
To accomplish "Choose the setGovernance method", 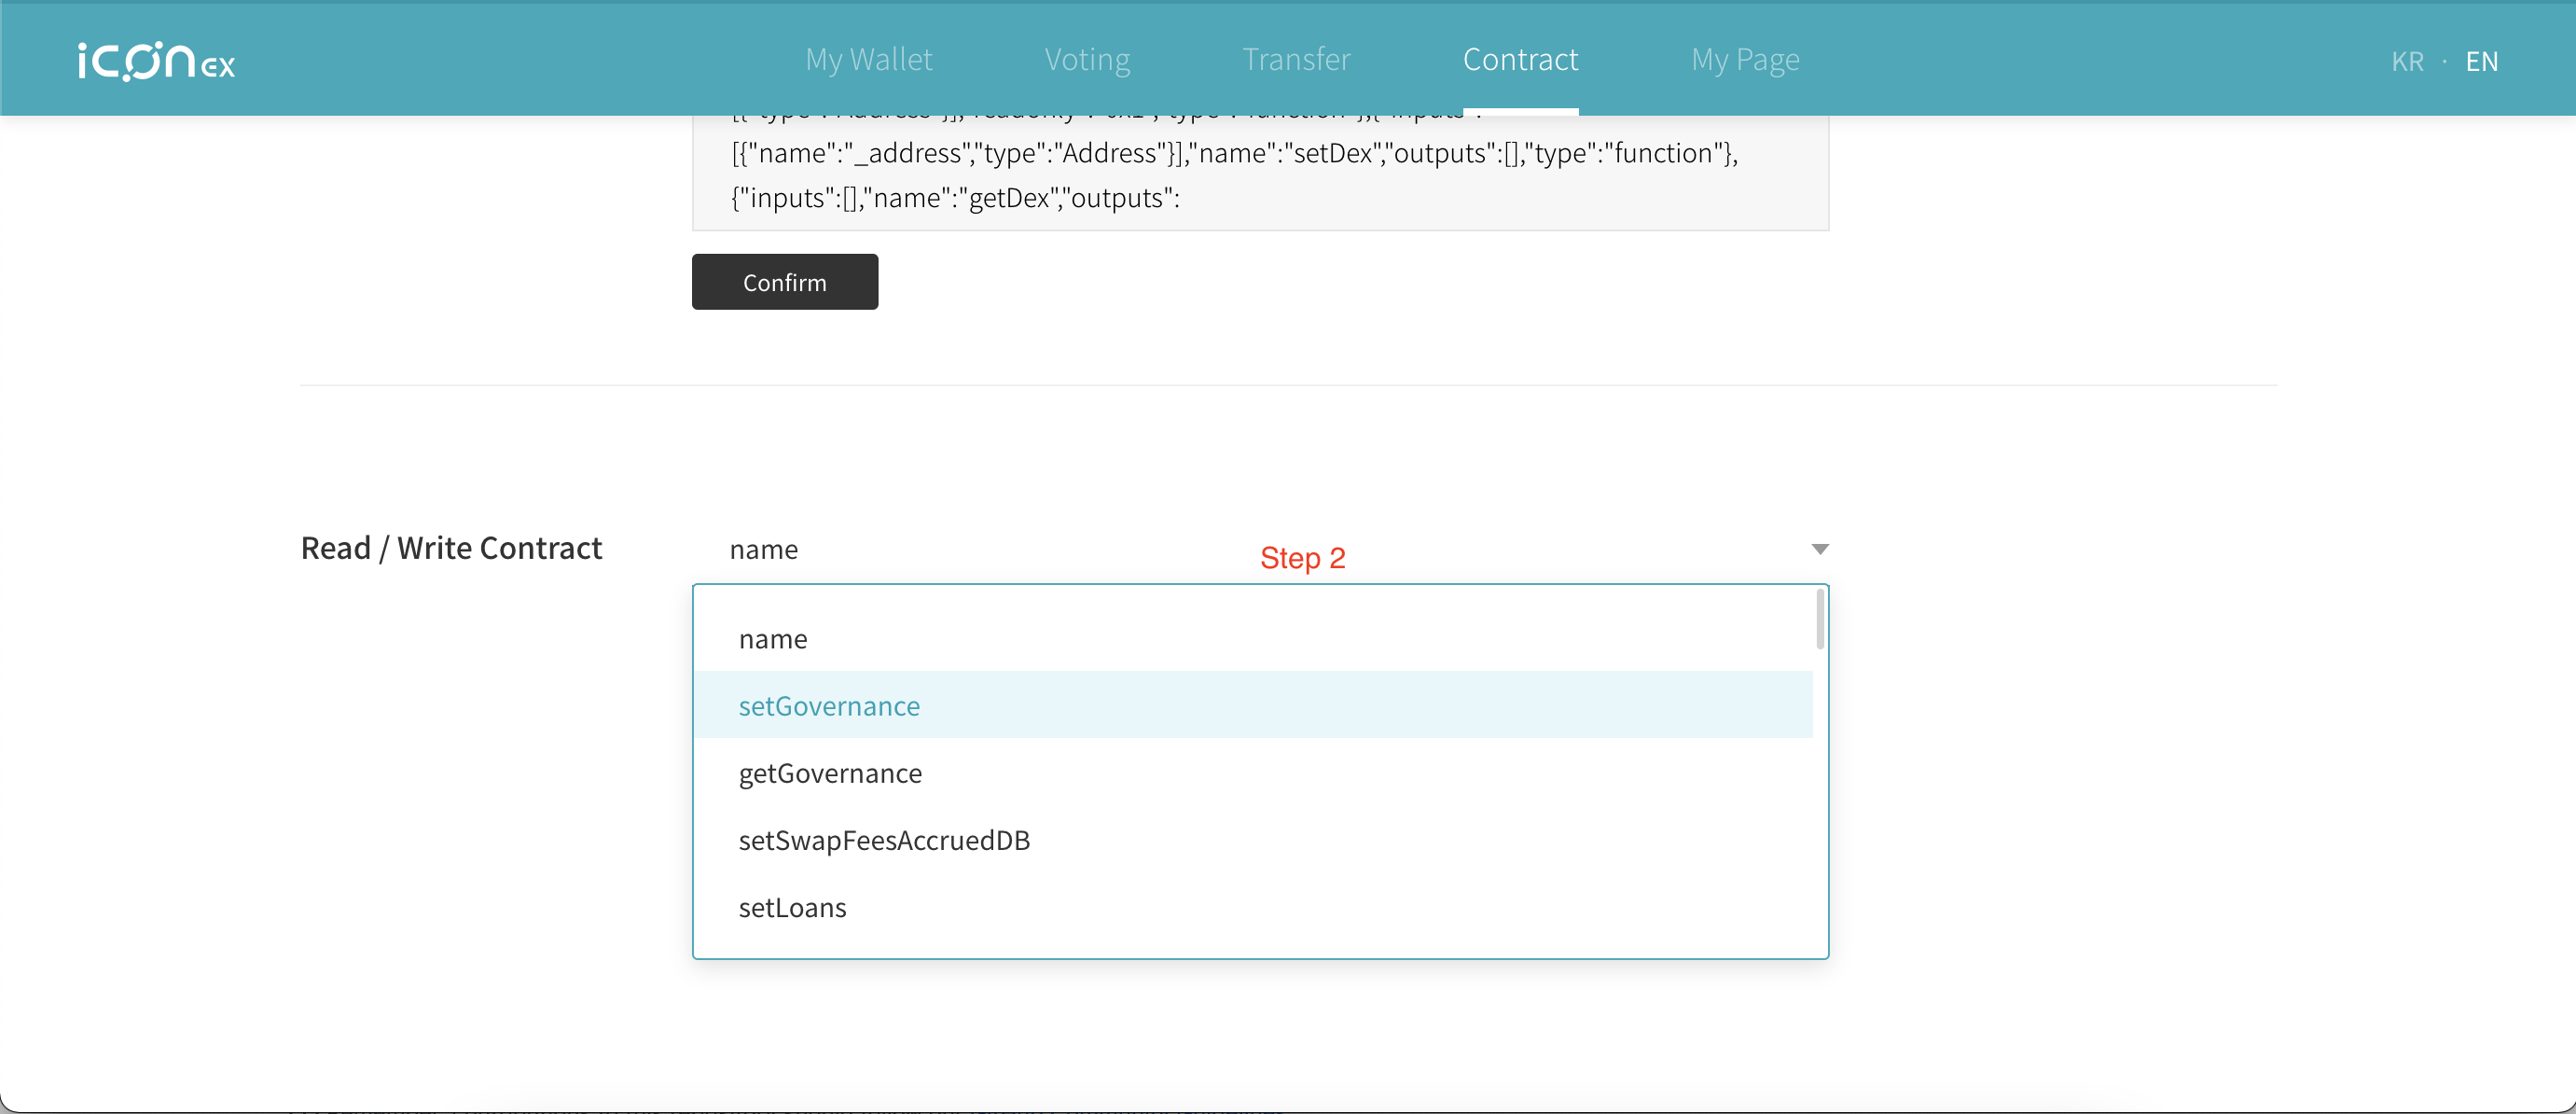I will (x=829, y=705).
